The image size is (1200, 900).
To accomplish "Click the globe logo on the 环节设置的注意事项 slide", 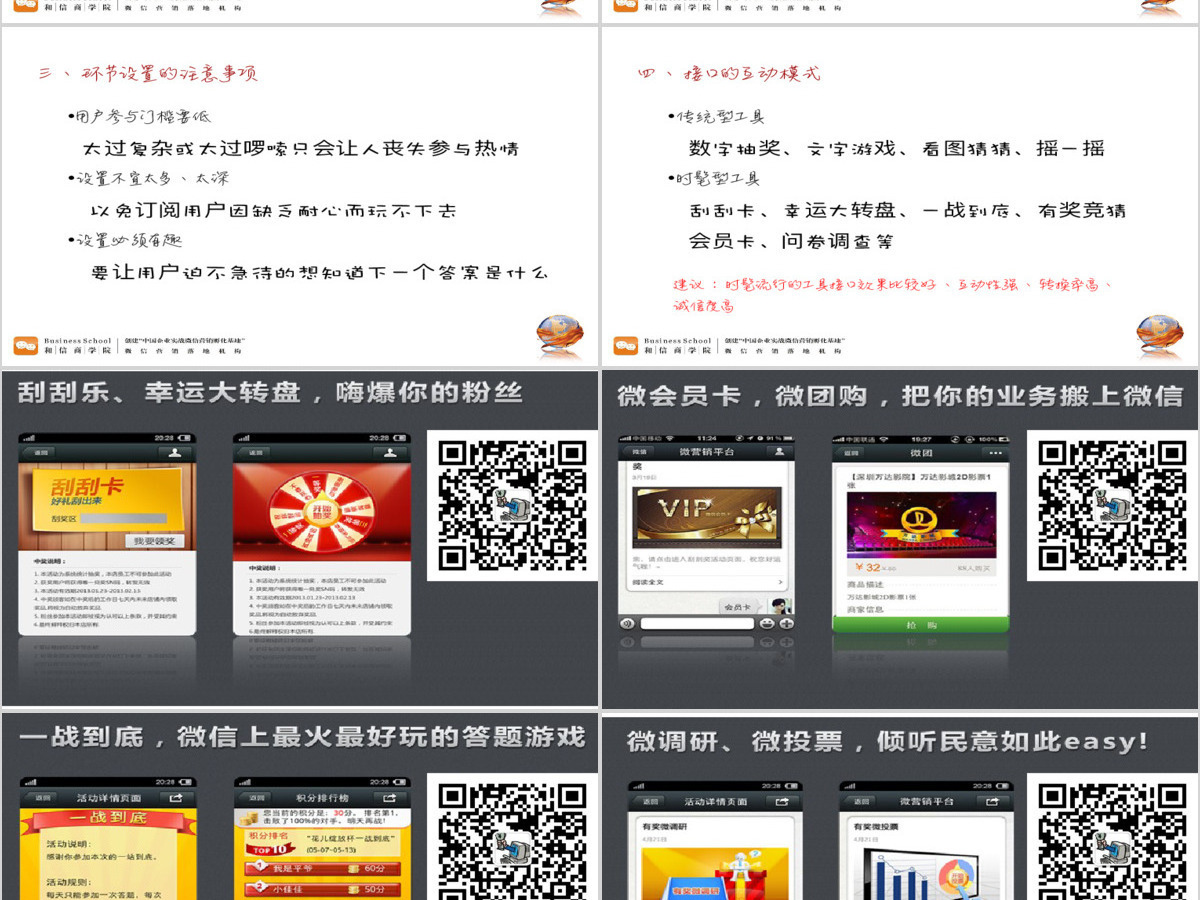I will pos(558,335).
